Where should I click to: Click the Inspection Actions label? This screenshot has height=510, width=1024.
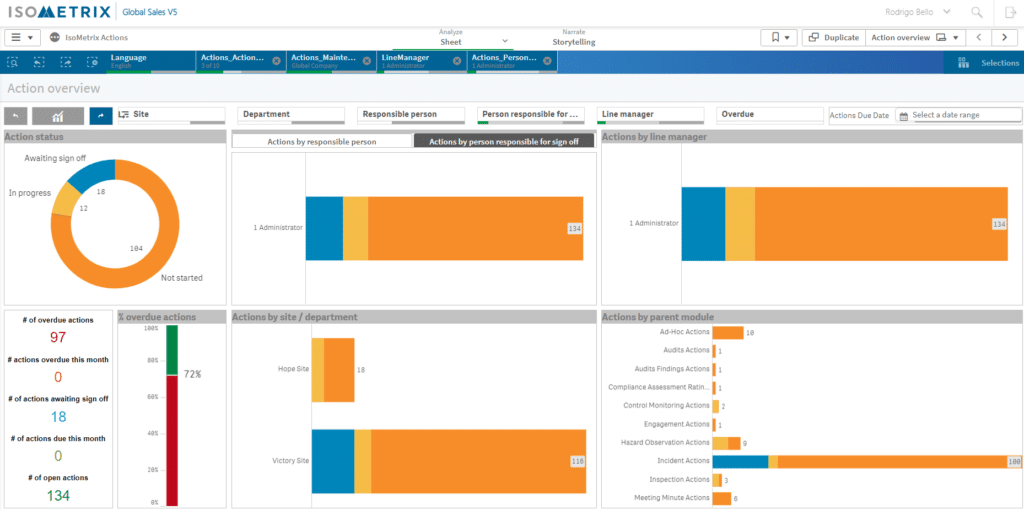point(677,479)
